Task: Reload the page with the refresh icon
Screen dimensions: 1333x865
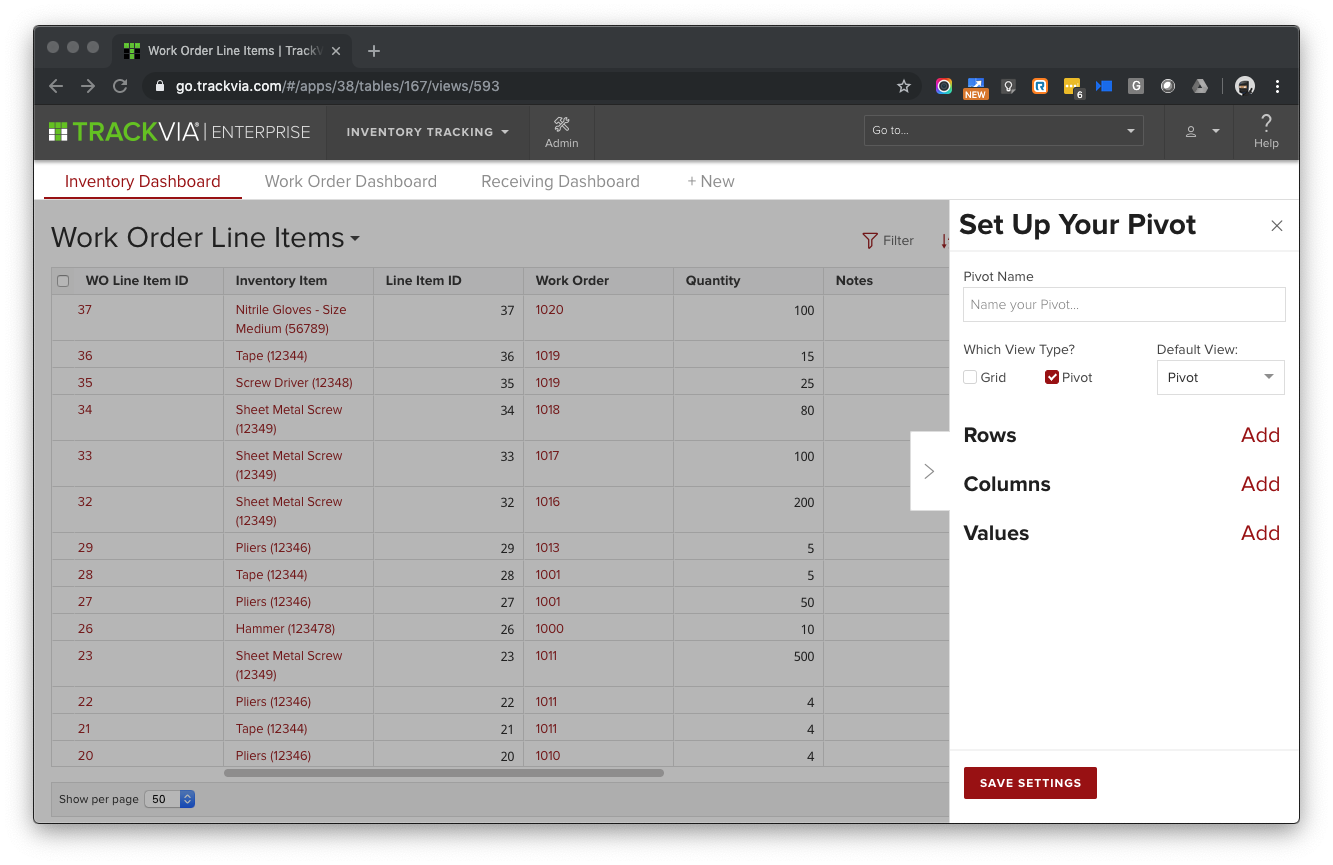Action: click(120, 87)
